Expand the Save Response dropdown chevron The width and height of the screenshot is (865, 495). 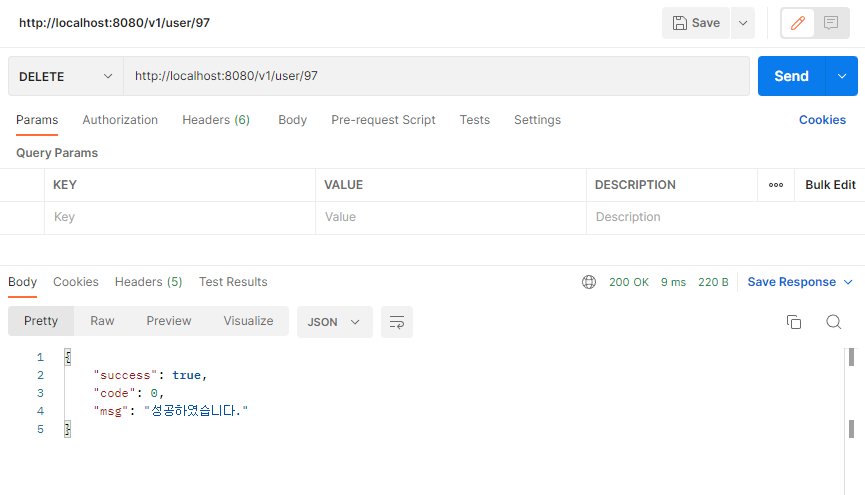pos(848,282)
